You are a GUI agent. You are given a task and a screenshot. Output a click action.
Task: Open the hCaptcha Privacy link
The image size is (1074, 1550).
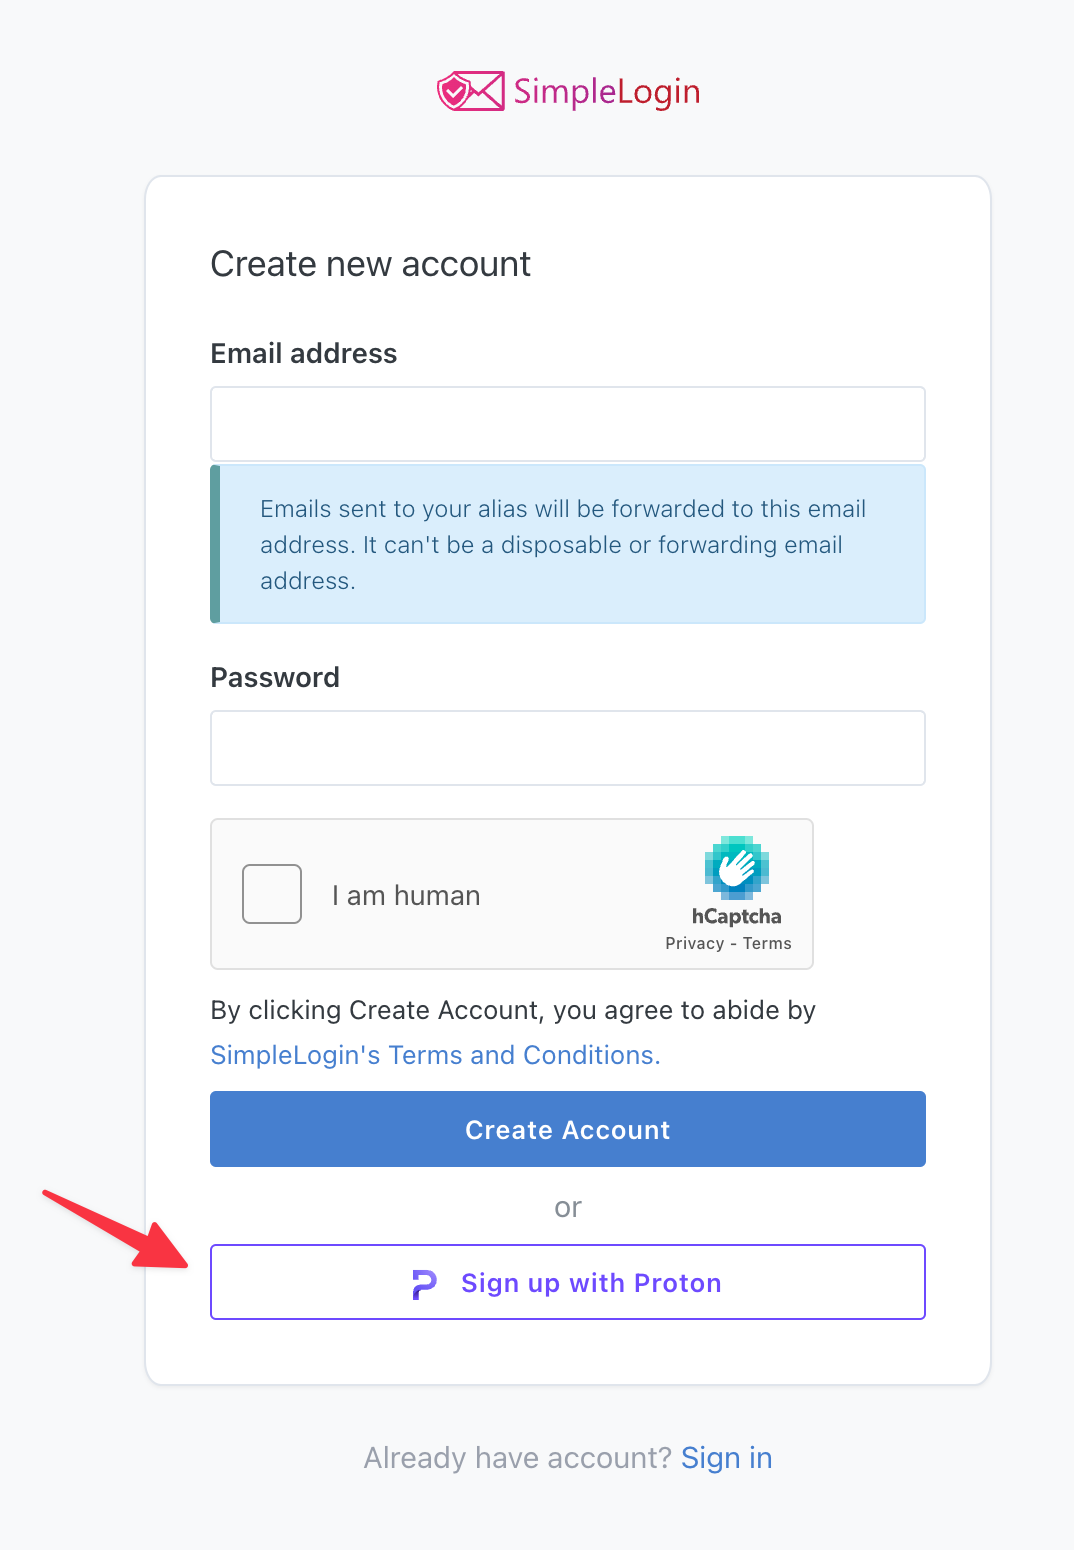click(695, 943)
